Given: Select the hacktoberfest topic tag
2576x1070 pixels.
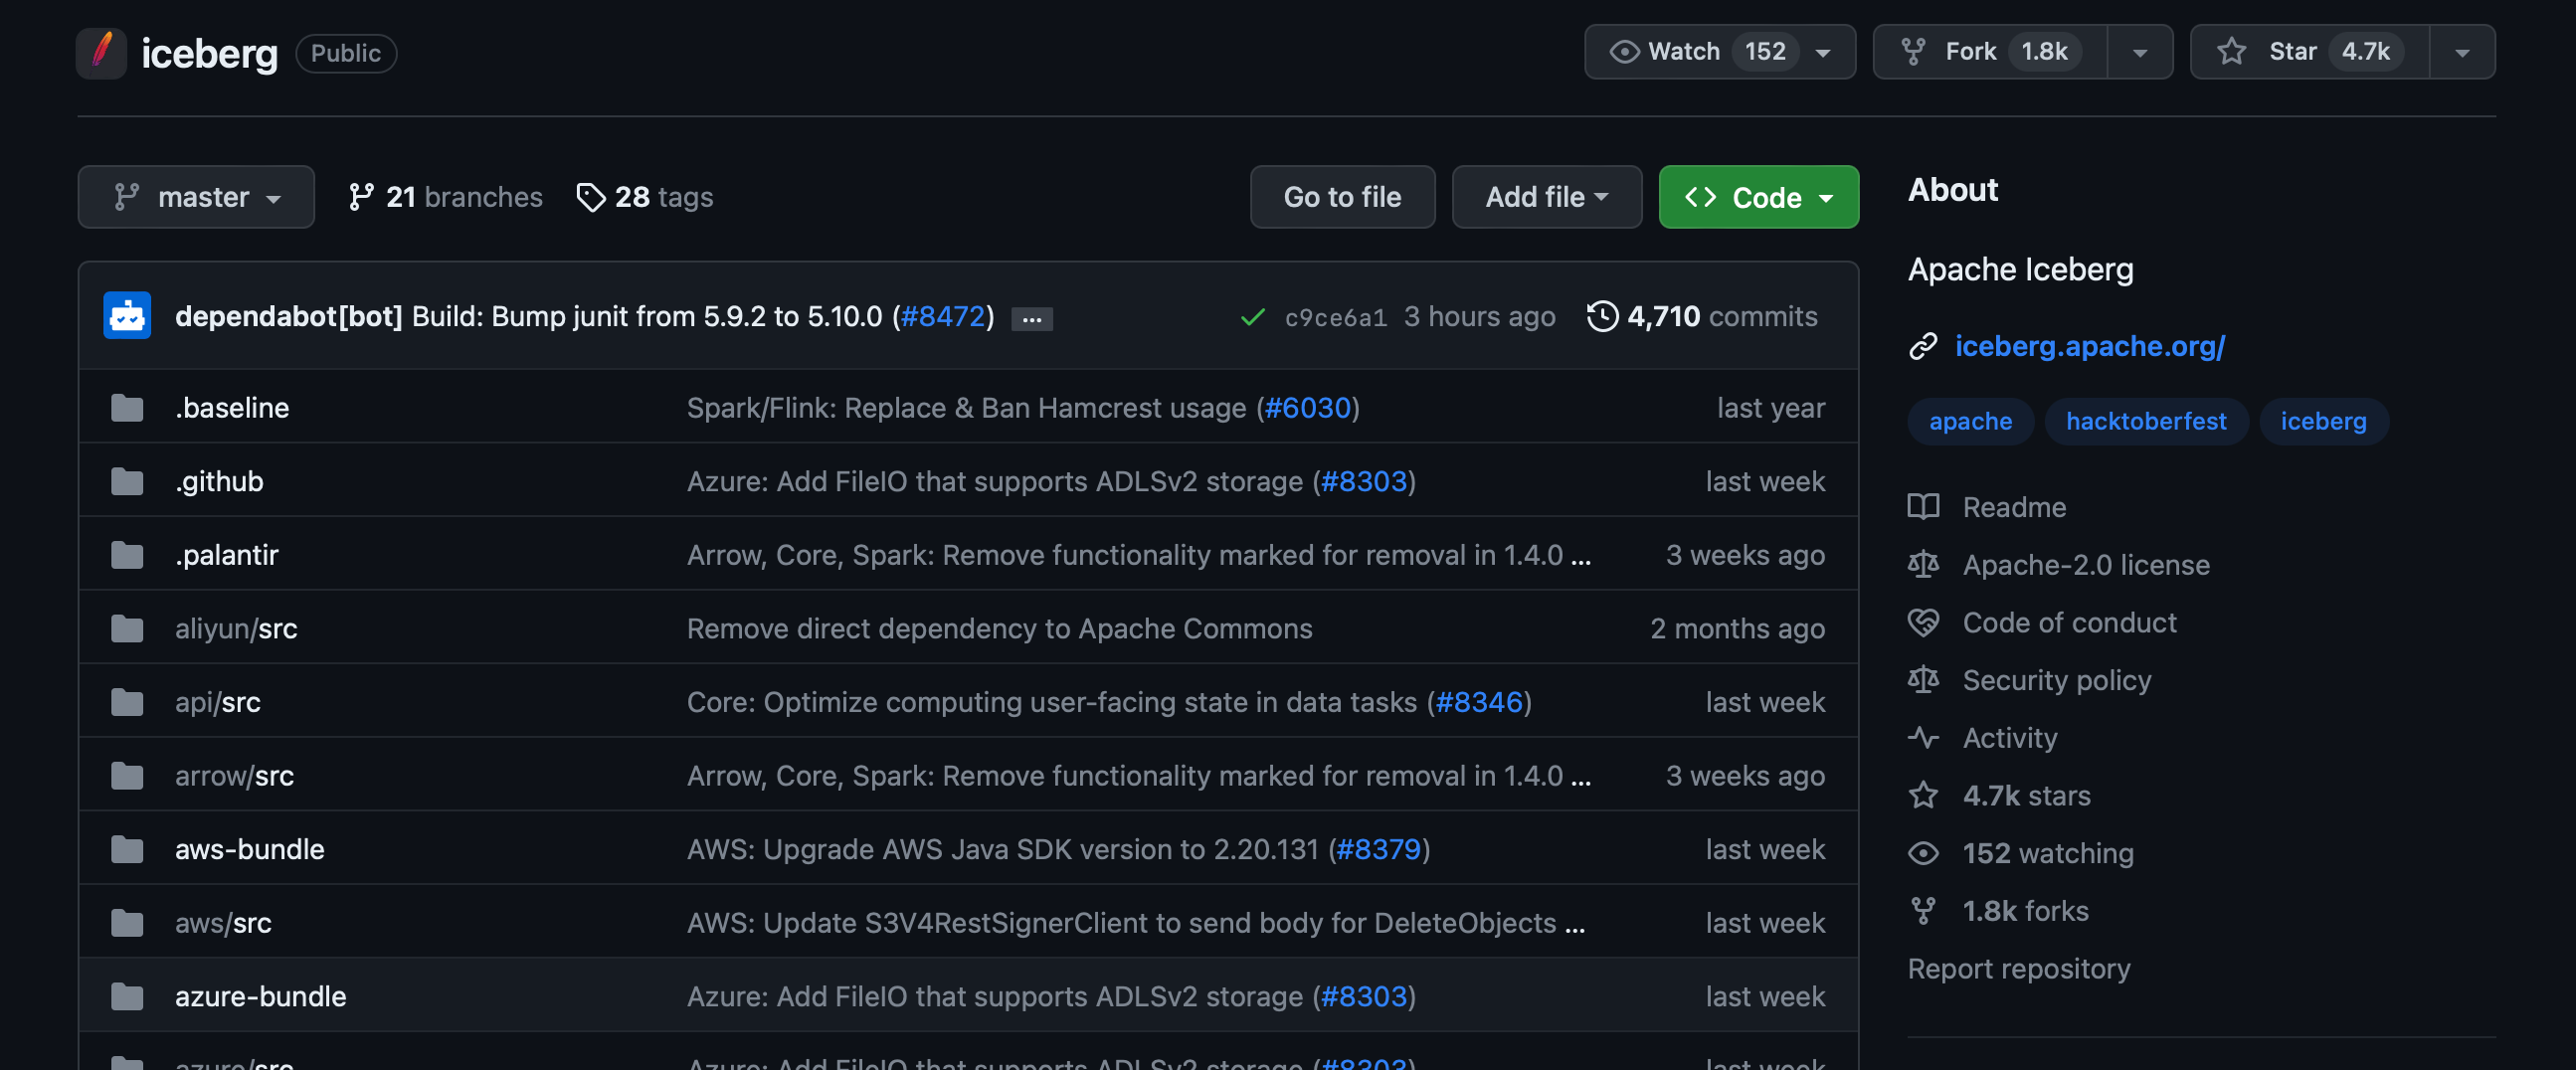Looking at the screenshot, I should click(x=2146, y=421).
